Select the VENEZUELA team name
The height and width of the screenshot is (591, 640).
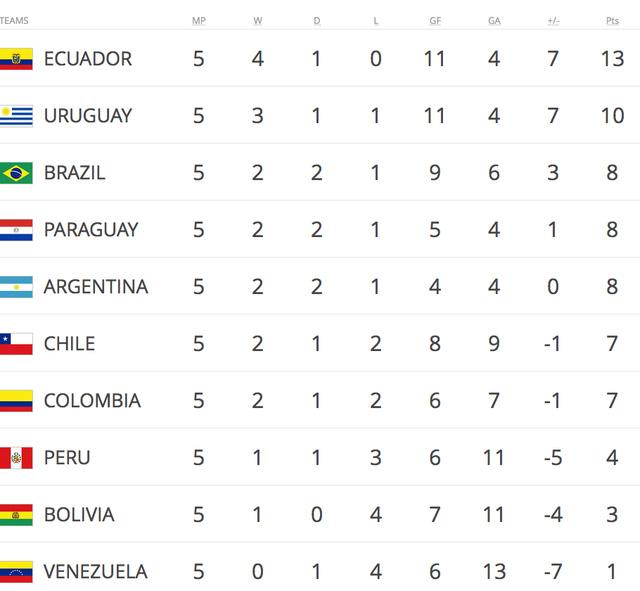96,572
